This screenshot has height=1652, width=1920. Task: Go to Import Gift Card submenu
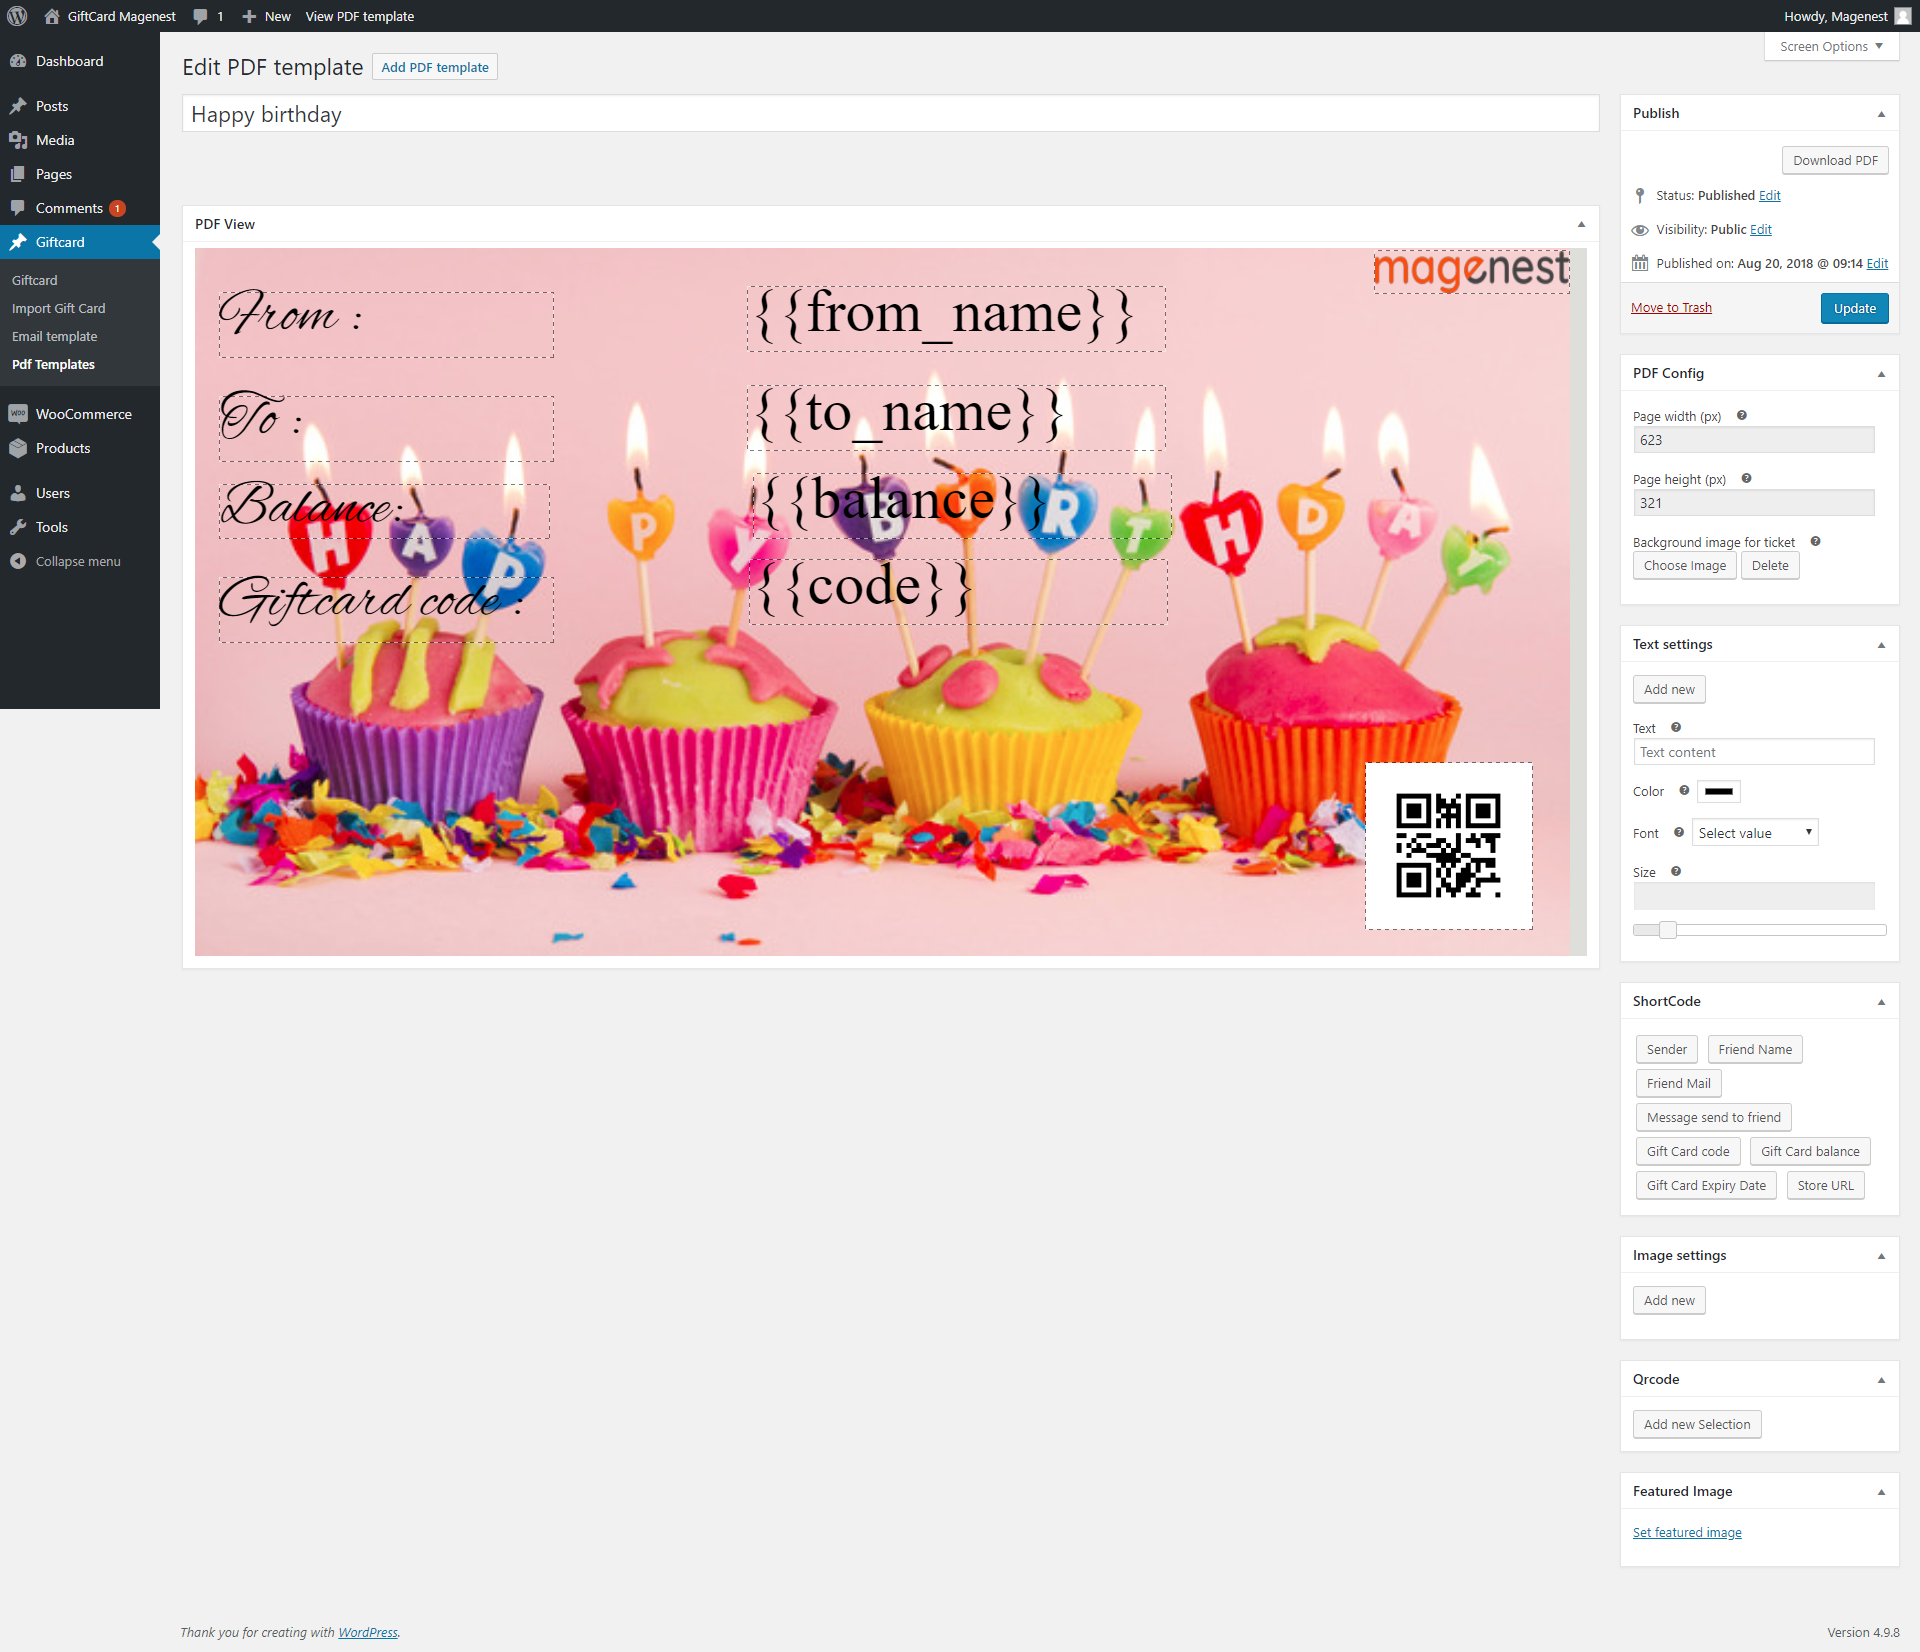pos(58,308)
